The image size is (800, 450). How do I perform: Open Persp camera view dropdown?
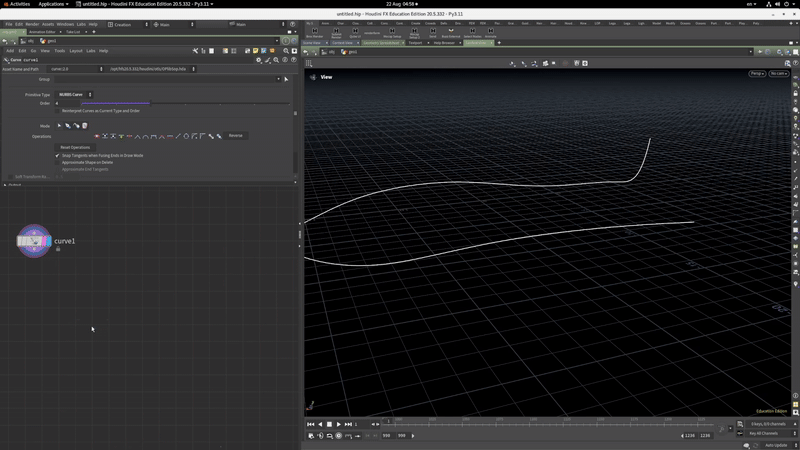click(757, 73)
